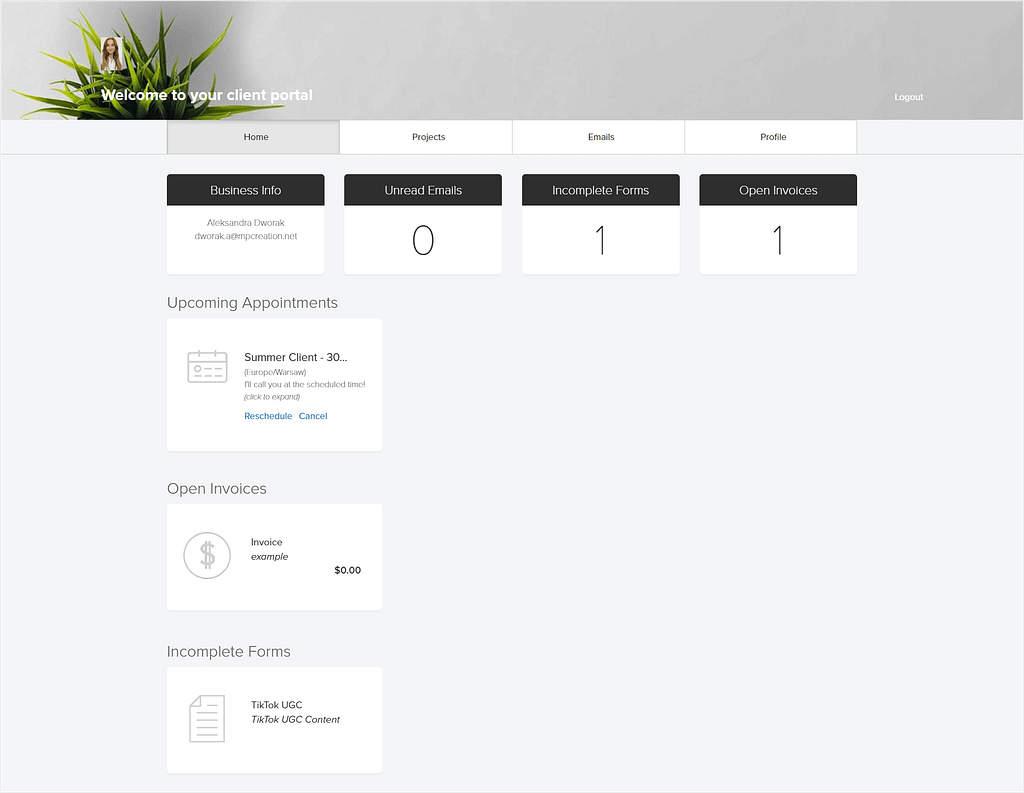This screenshot has width=1024, height=793.
Task: Click the TikTok UGC Content subtitle
Action: point(295,719)
